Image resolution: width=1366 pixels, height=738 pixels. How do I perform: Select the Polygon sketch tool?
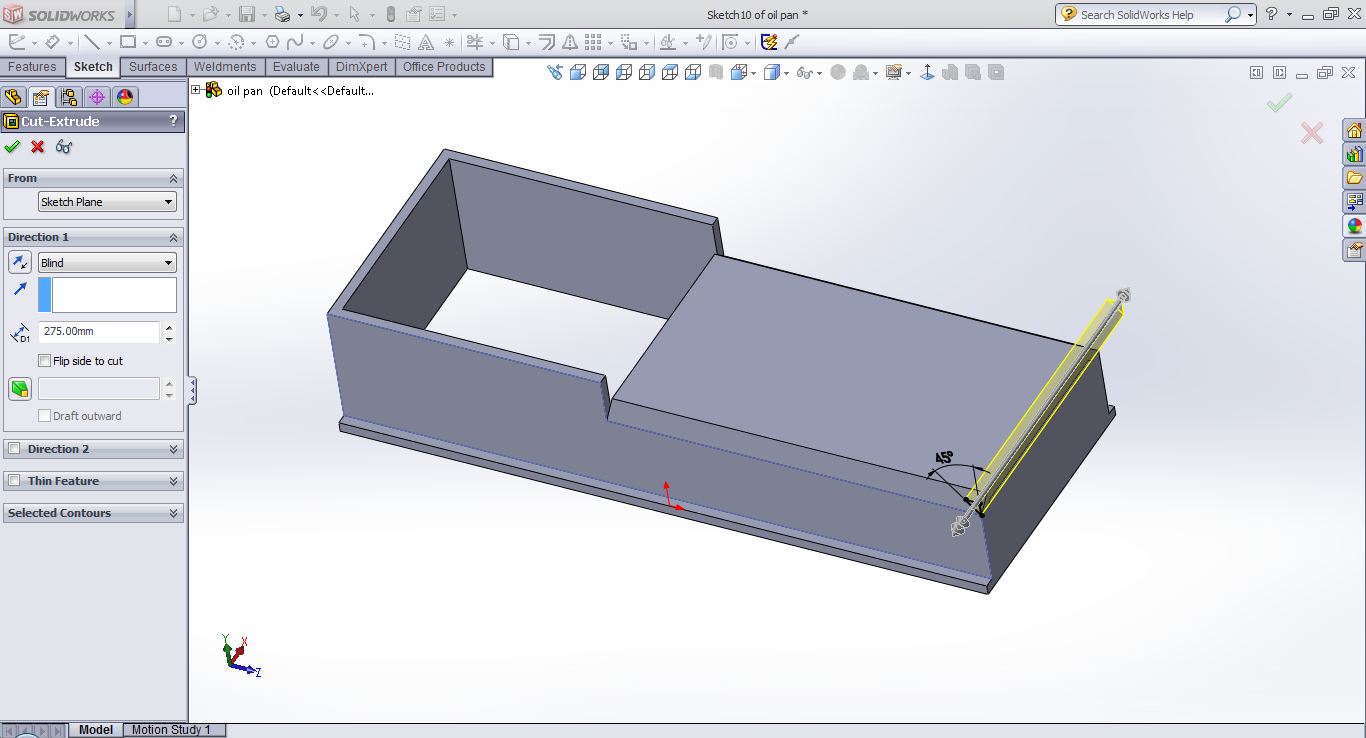[x=273, y=42]
